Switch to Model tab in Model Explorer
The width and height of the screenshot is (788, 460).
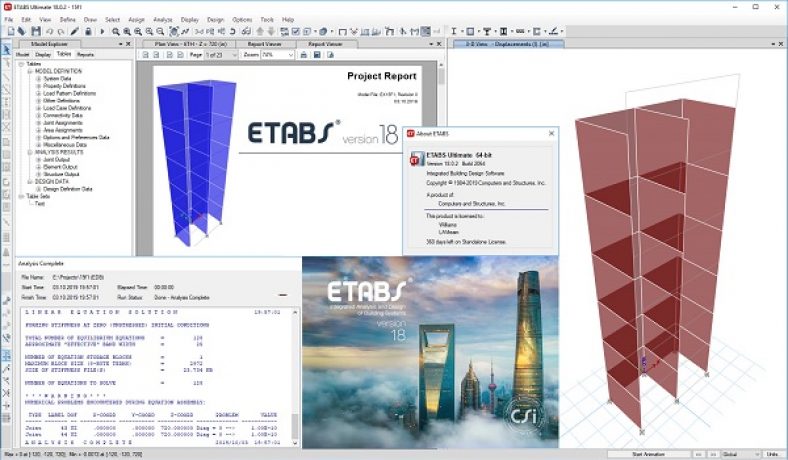click(23, 54)
